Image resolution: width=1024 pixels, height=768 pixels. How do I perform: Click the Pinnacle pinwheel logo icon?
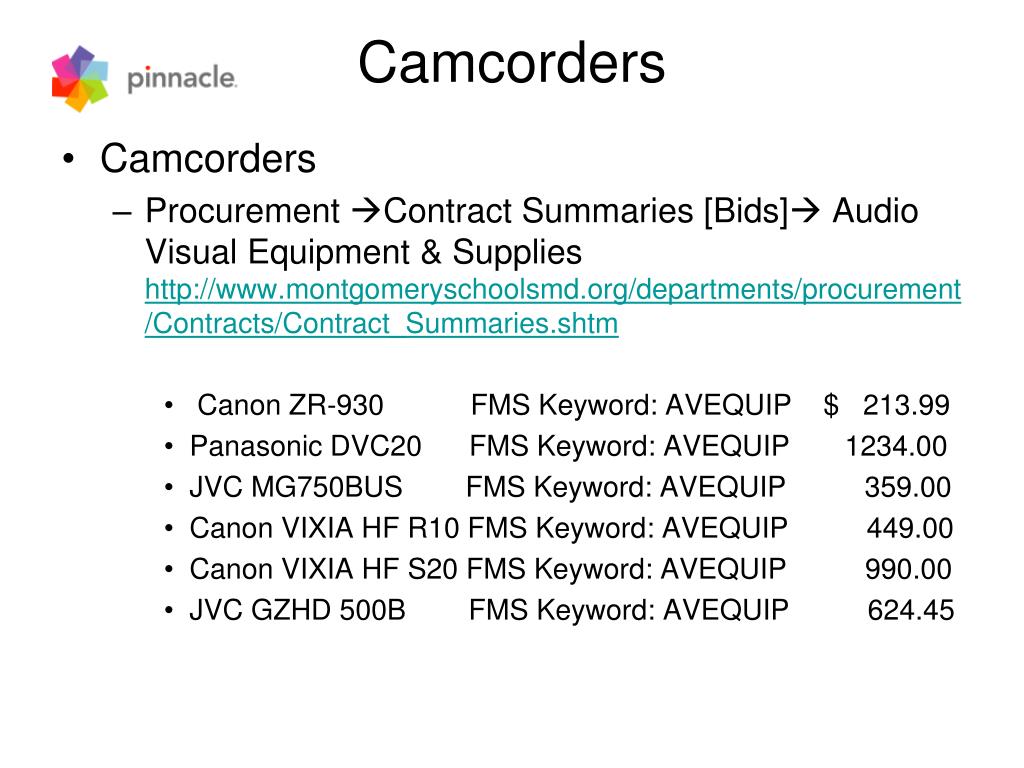point(80,78)
